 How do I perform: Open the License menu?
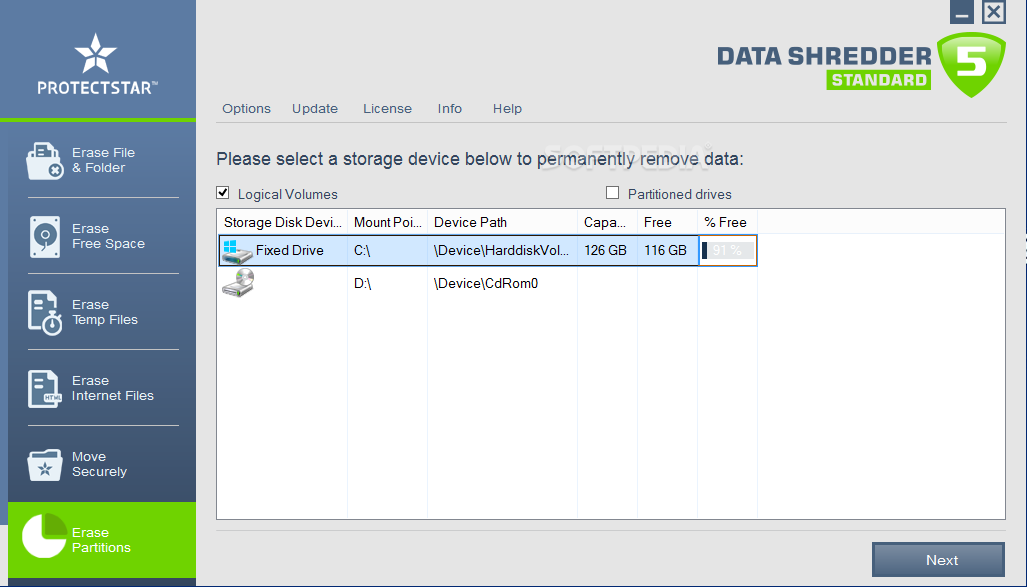[388, 109]
